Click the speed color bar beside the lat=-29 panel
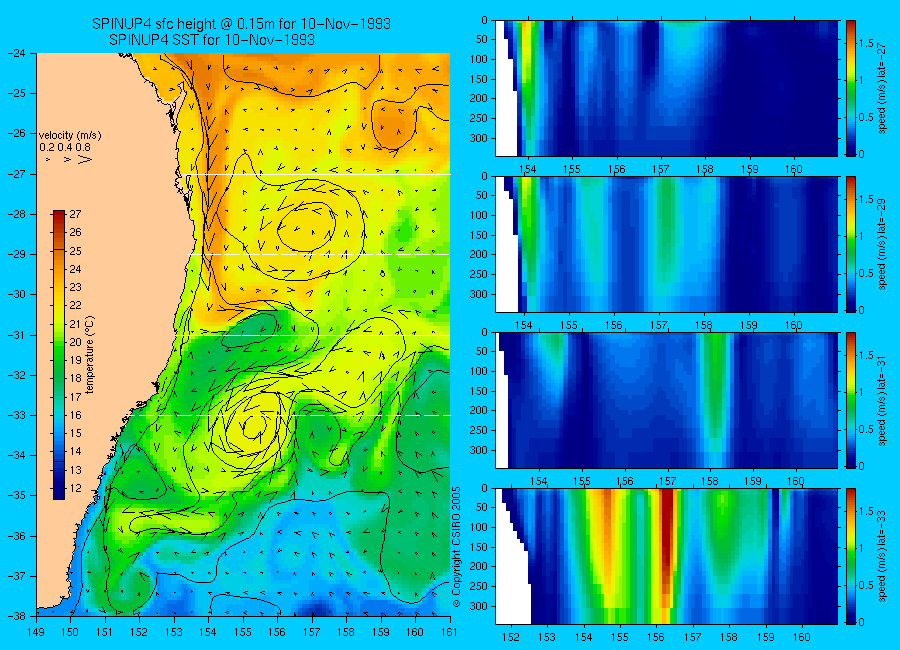900x650 pixels. click(x=851, y=244)
